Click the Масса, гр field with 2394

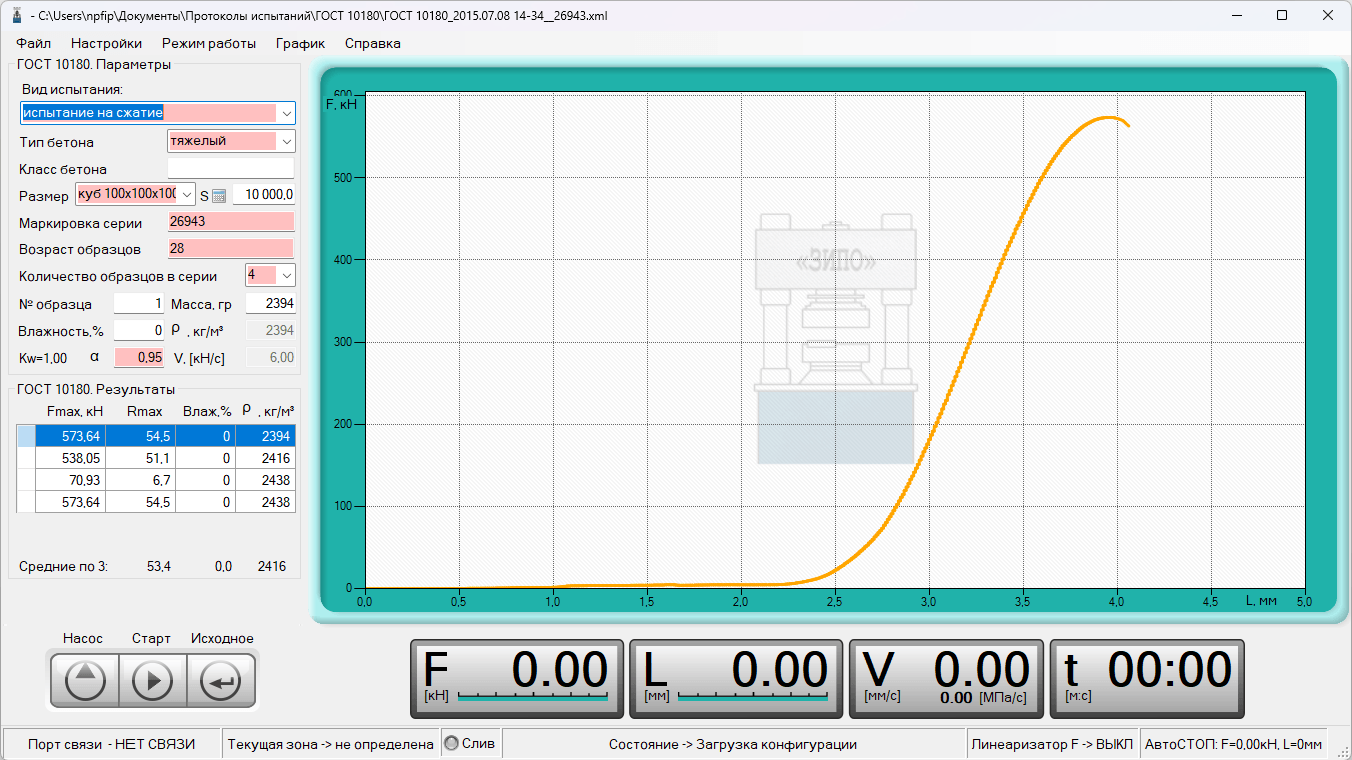point(270,303)
